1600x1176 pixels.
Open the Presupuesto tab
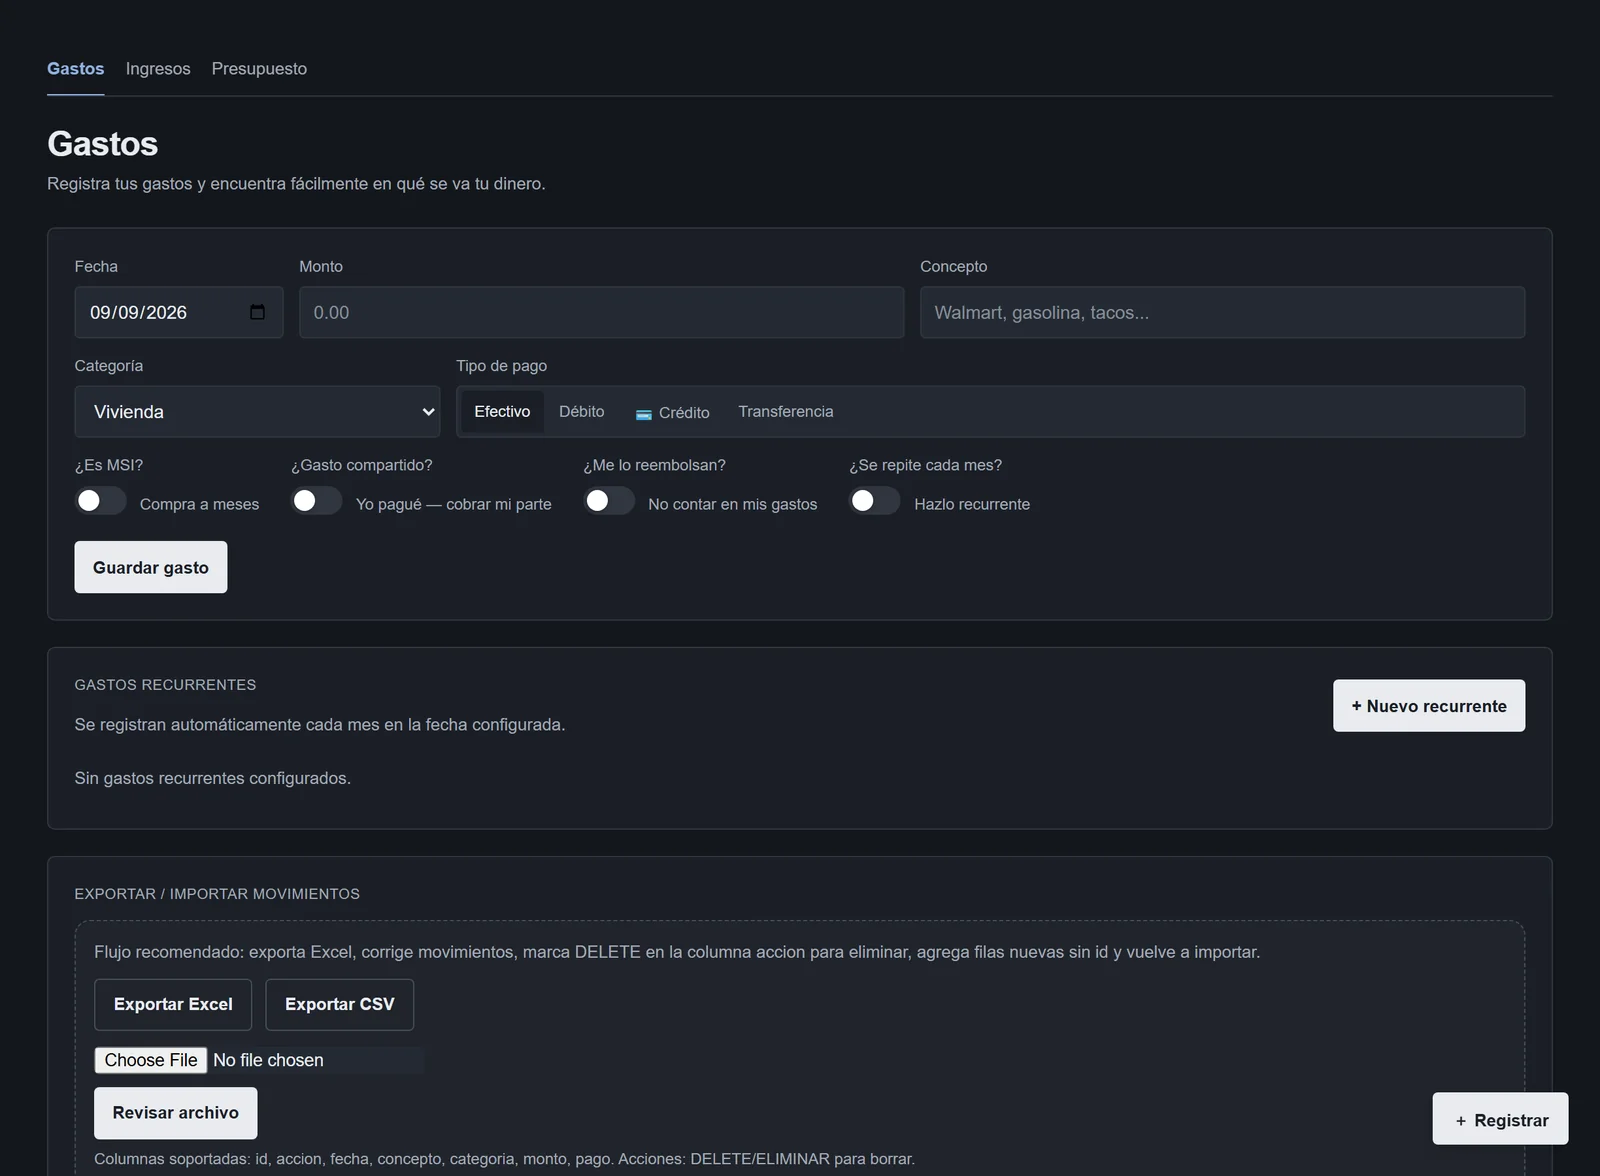(x=259, y=69)
